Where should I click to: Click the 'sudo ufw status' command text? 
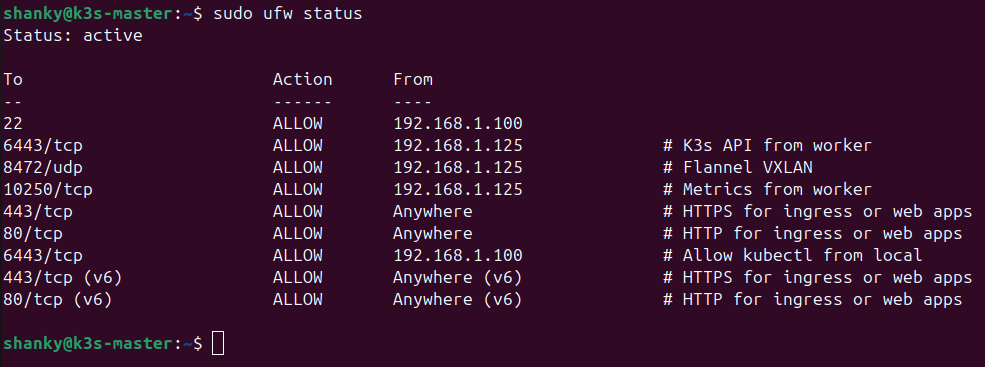pyautogui.click(x=288, y=13)
